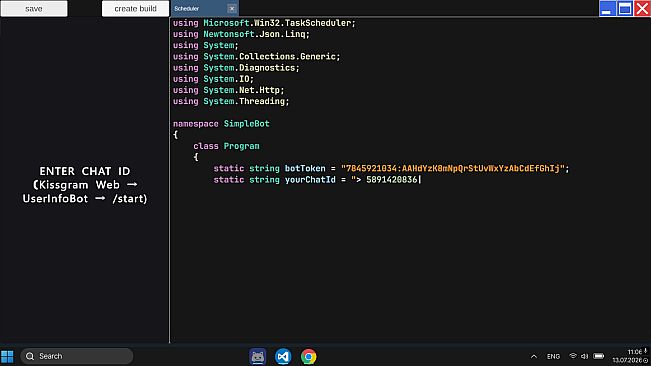Click the 'using Newtonsoft.Json.Linq;' line

241,34
